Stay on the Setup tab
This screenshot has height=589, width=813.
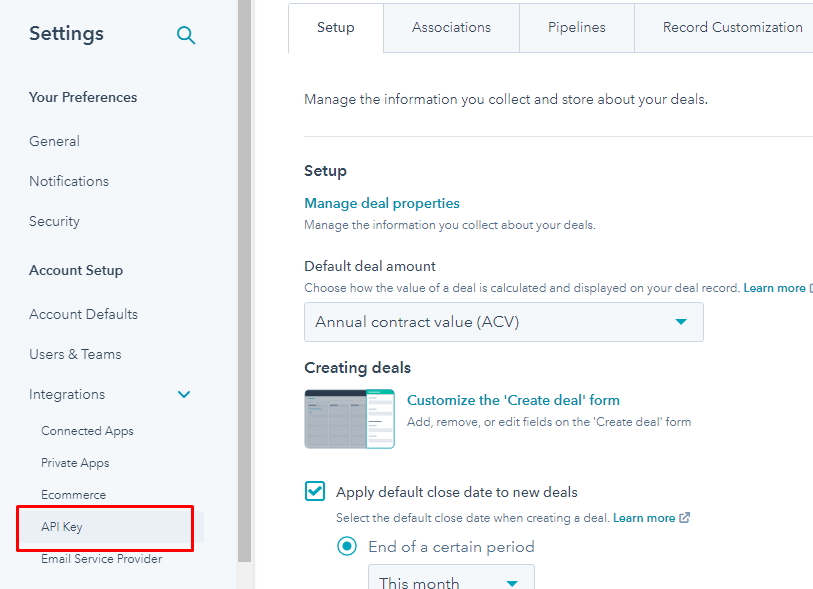click(335, 29)
